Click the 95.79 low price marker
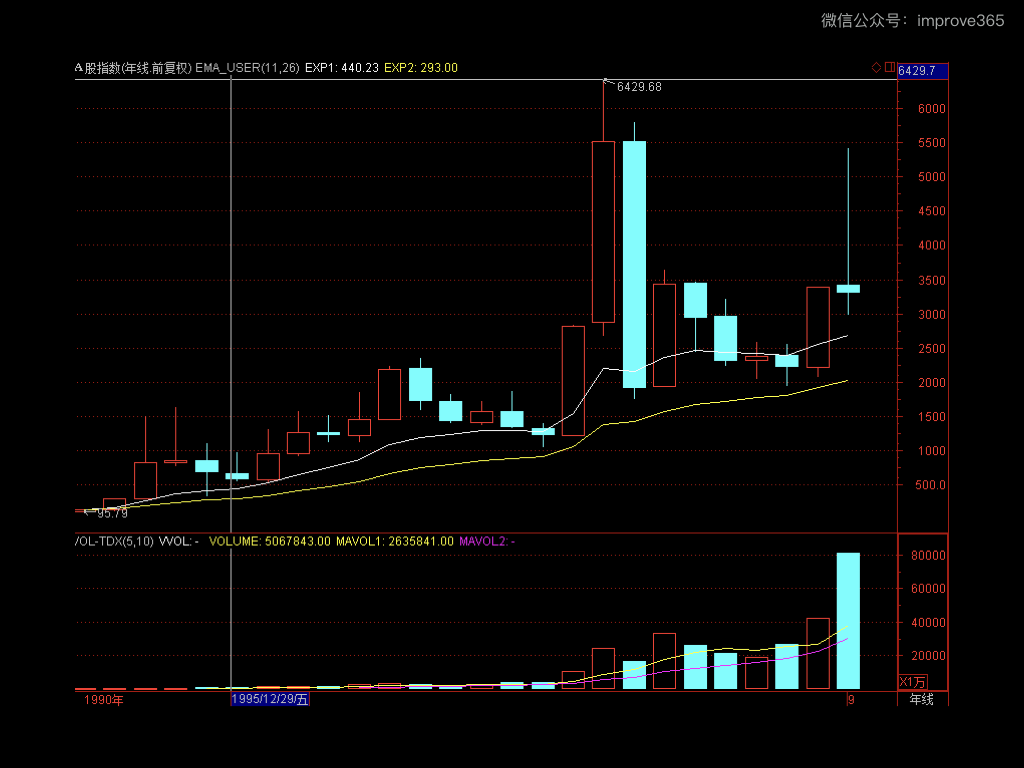This screenshot has height=768, width=1024. coord(112,513)
